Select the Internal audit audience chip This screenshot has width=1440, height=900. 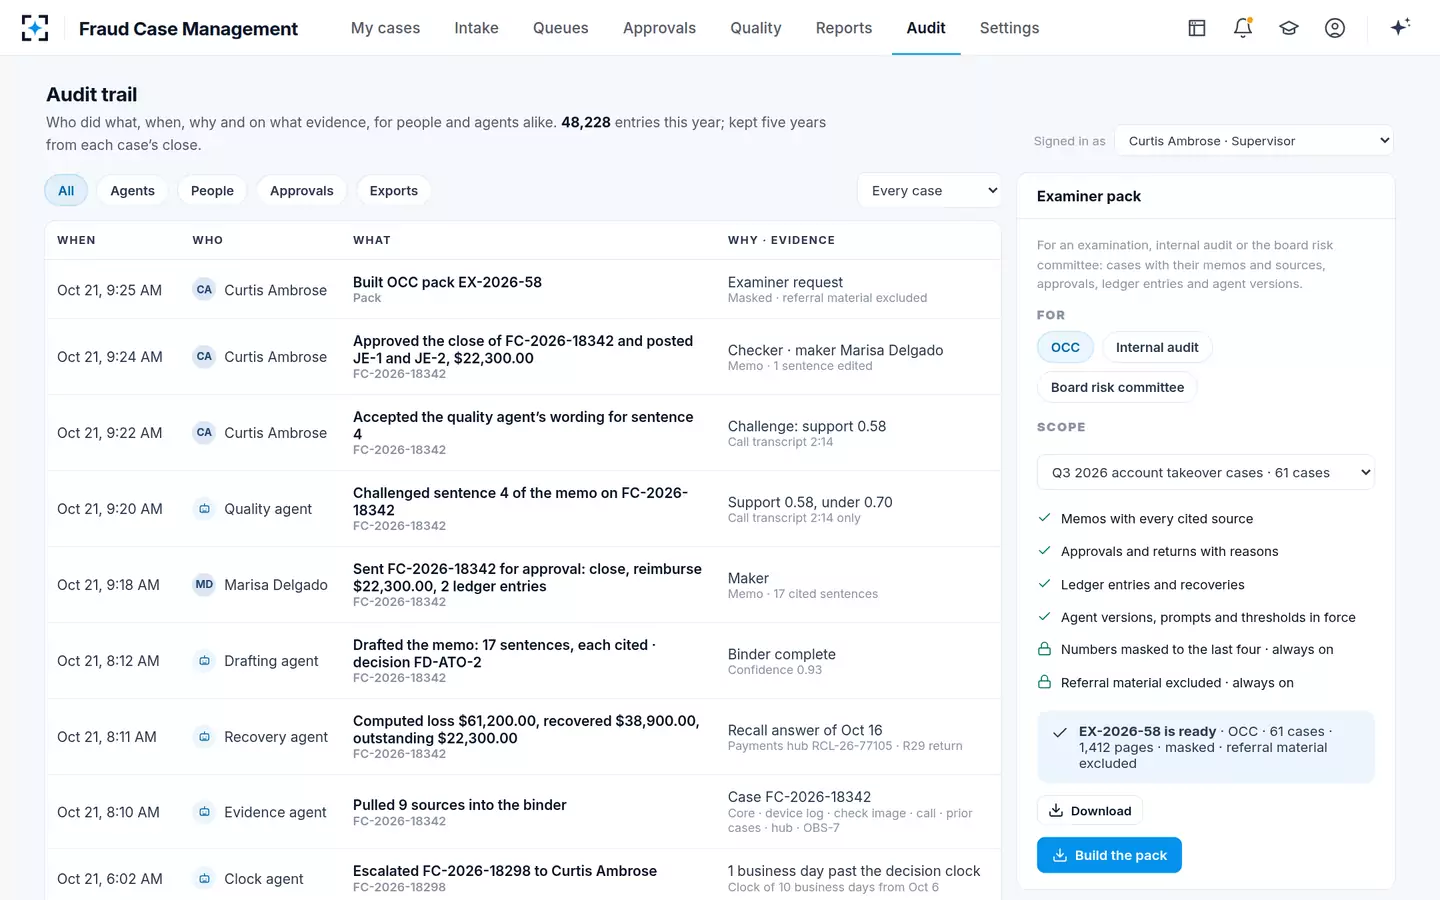(1157, 347)
